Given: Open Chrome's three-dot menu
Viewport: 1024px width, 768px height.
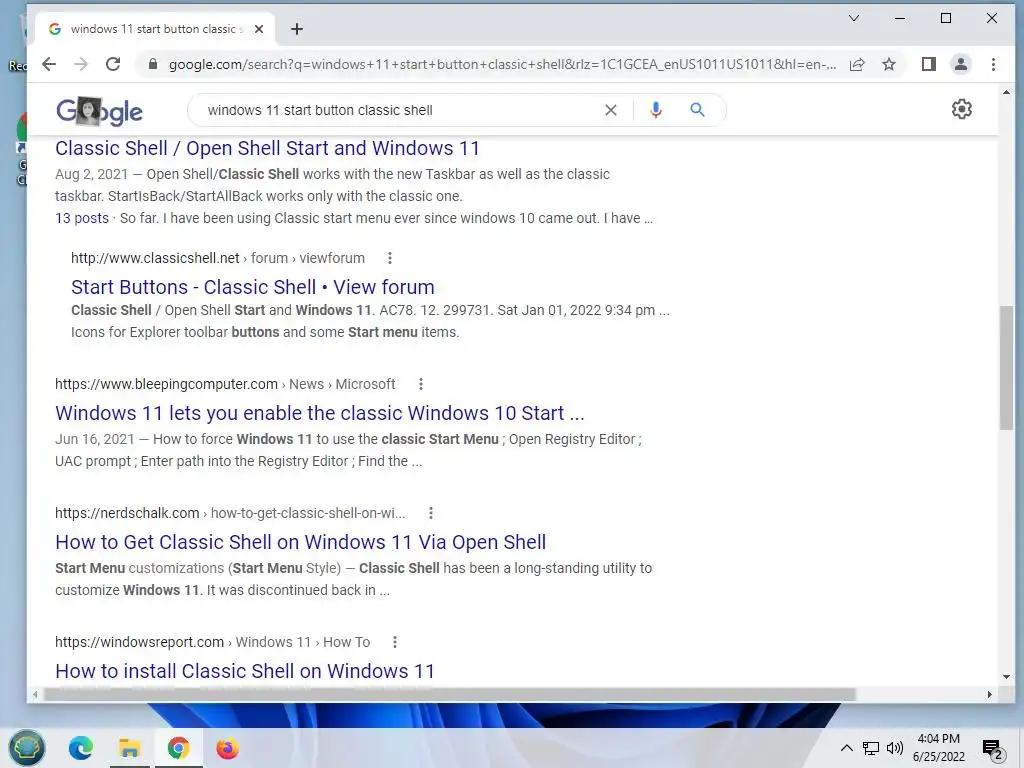Looking at the screenshot, I should click(993, 64).
